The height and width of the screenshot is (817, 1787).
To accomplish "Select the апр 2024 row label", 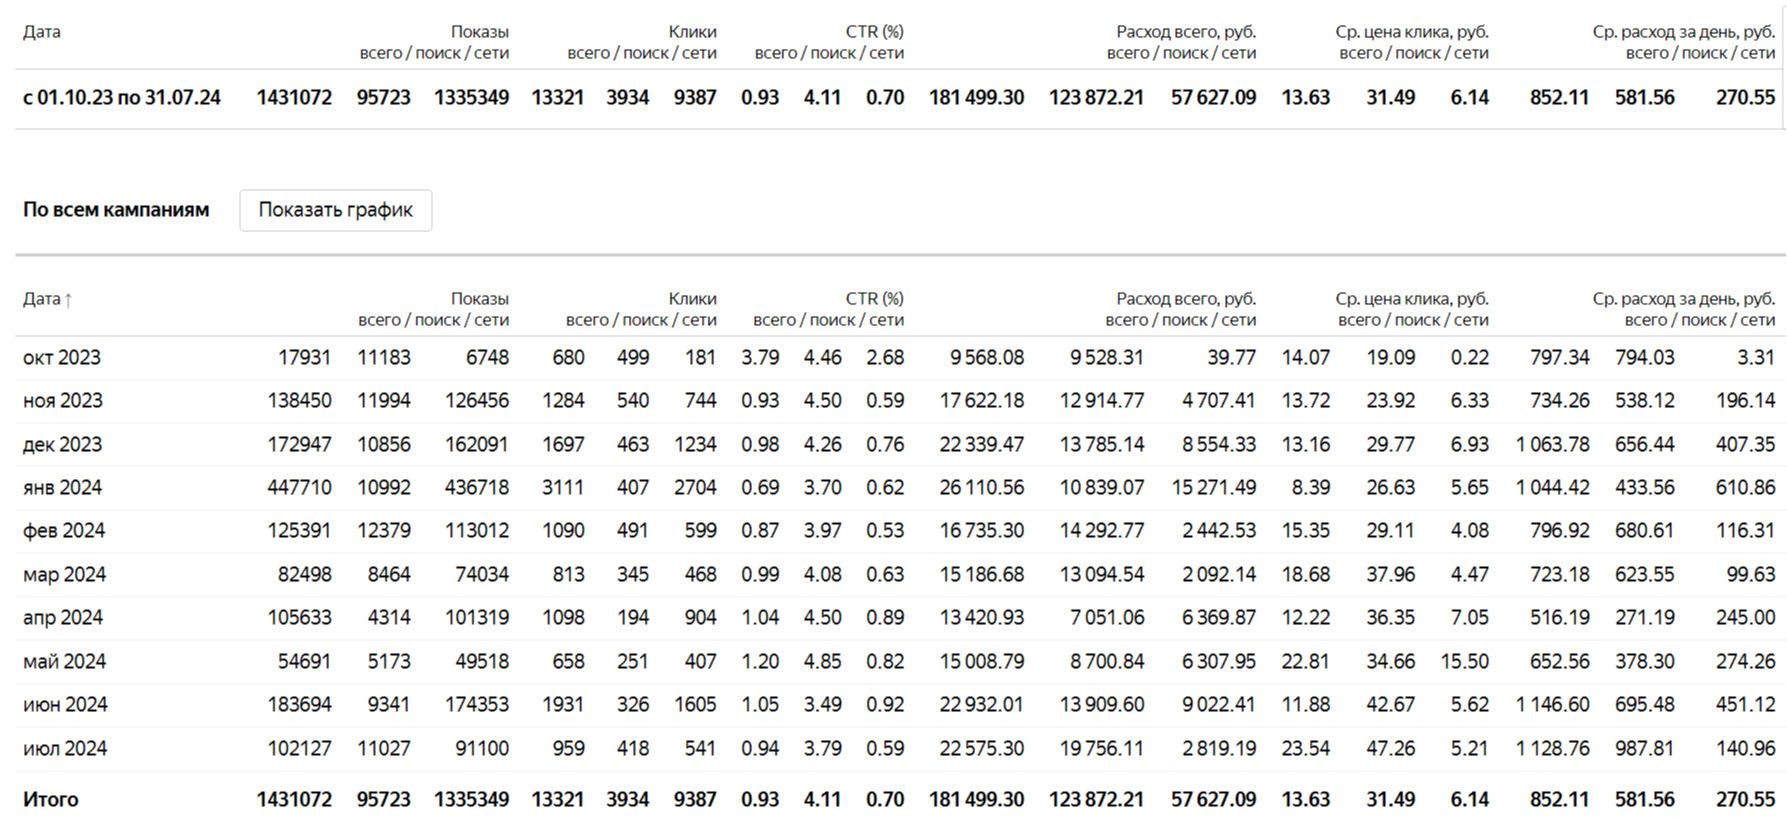I will coord(63,617).
